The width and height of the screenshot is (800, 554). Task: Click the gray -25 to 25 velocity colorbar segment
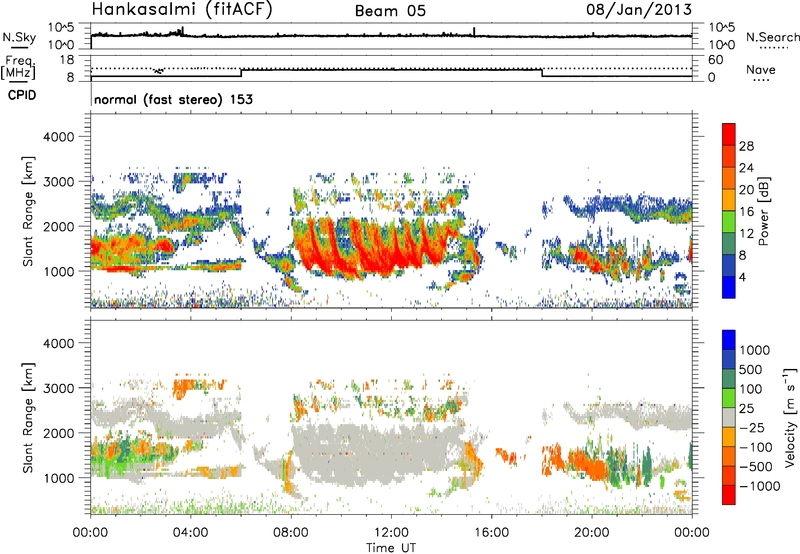729,417
